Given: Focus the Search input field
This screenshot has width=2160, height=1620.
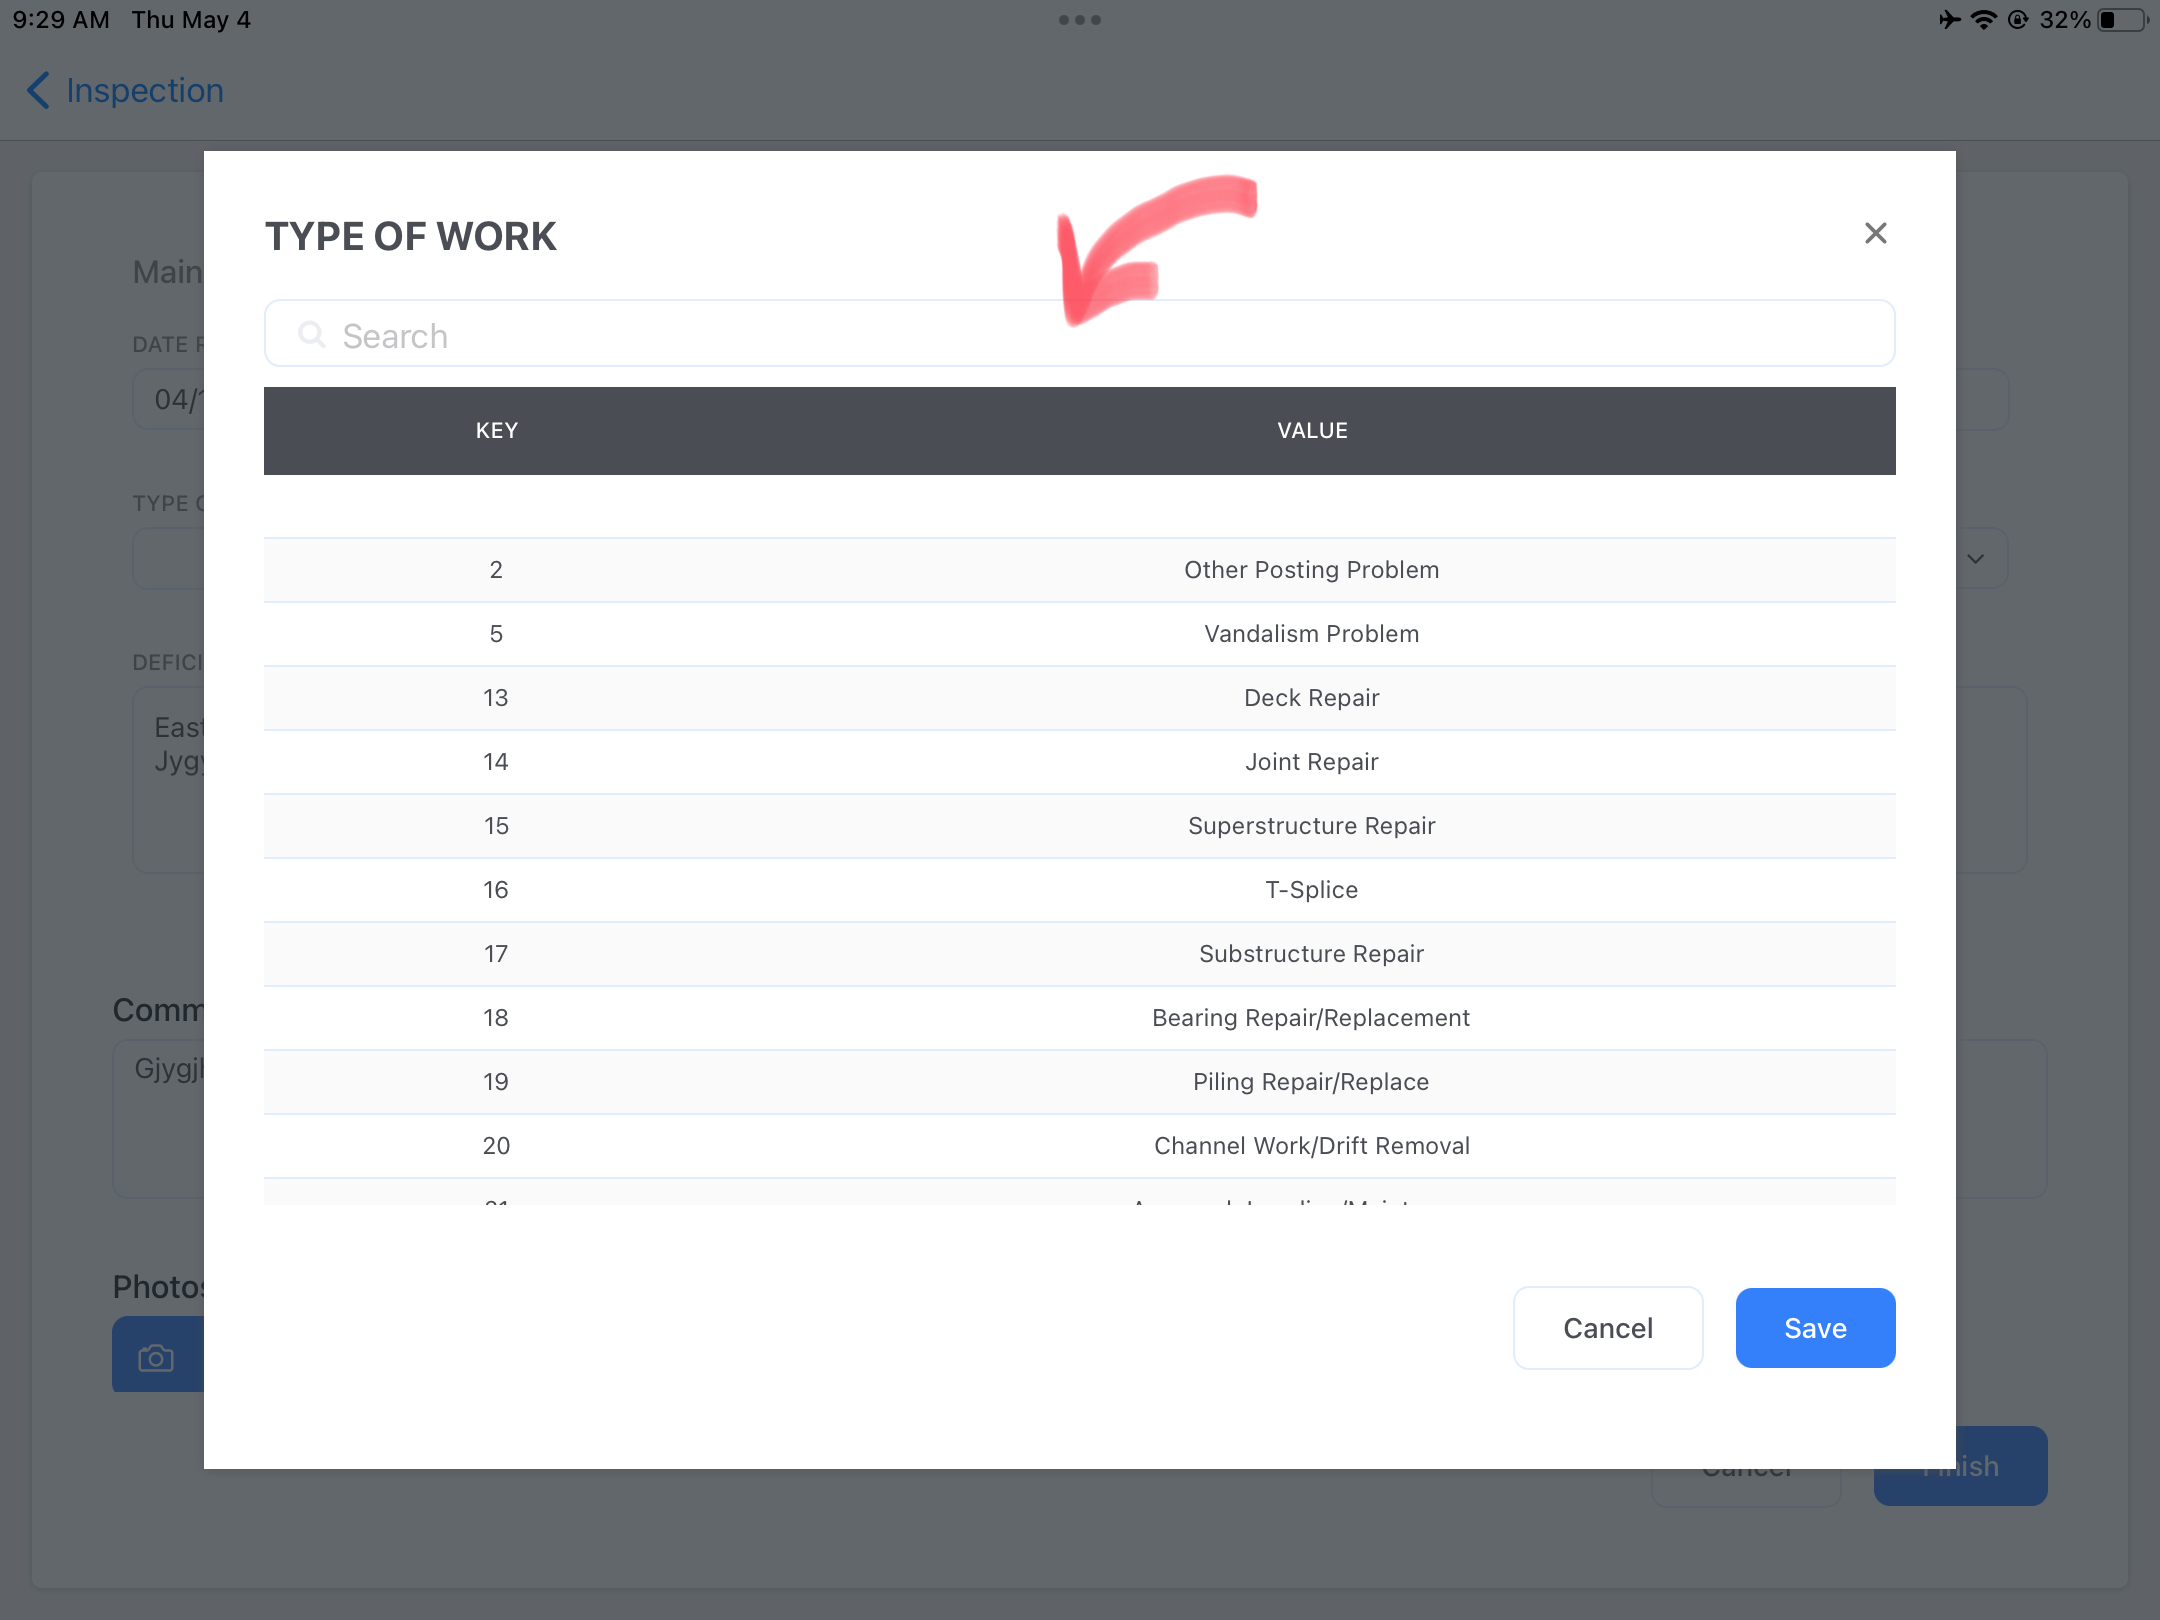Looking at the screenshot, I should point(1080,334).
